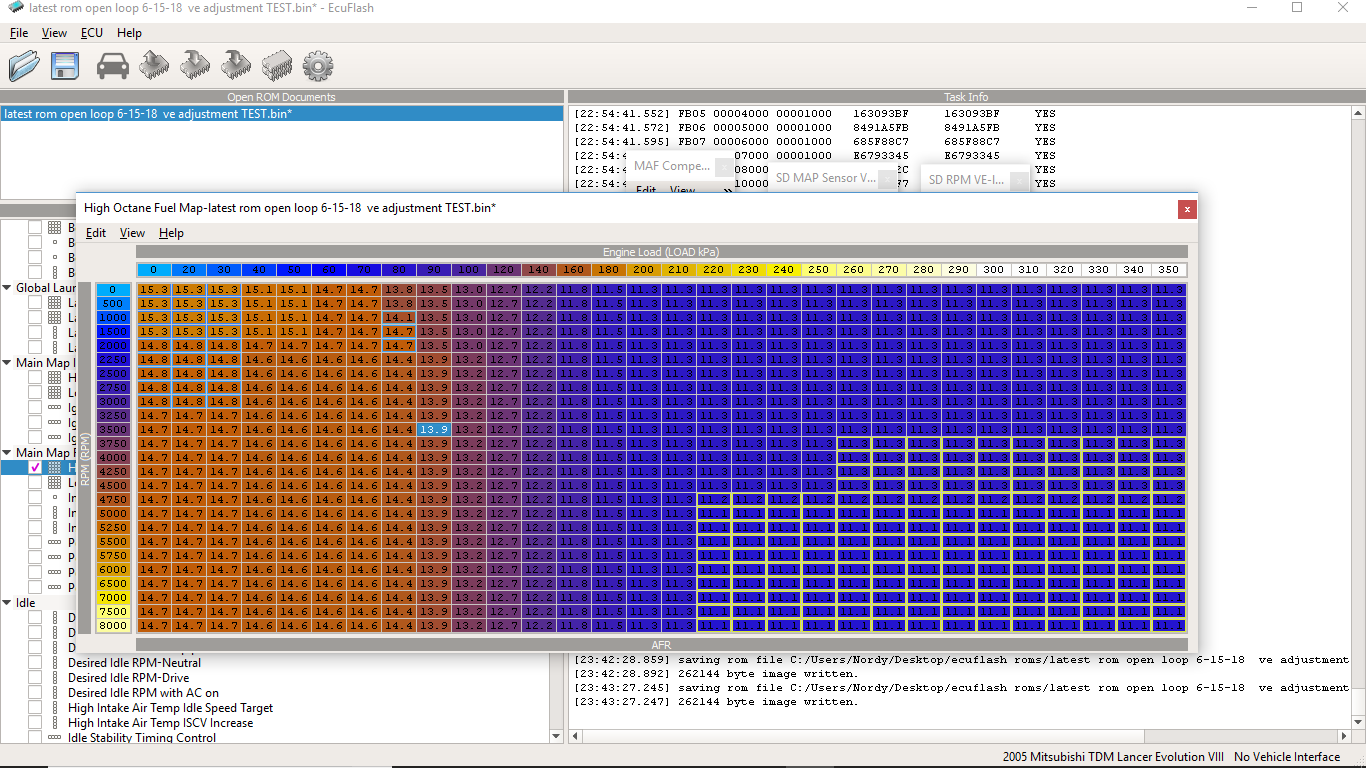Viewport: 1366px width, 768px height.
Task: Click the tree panel's scroll down arrow
Action: [x=557, y=736]
